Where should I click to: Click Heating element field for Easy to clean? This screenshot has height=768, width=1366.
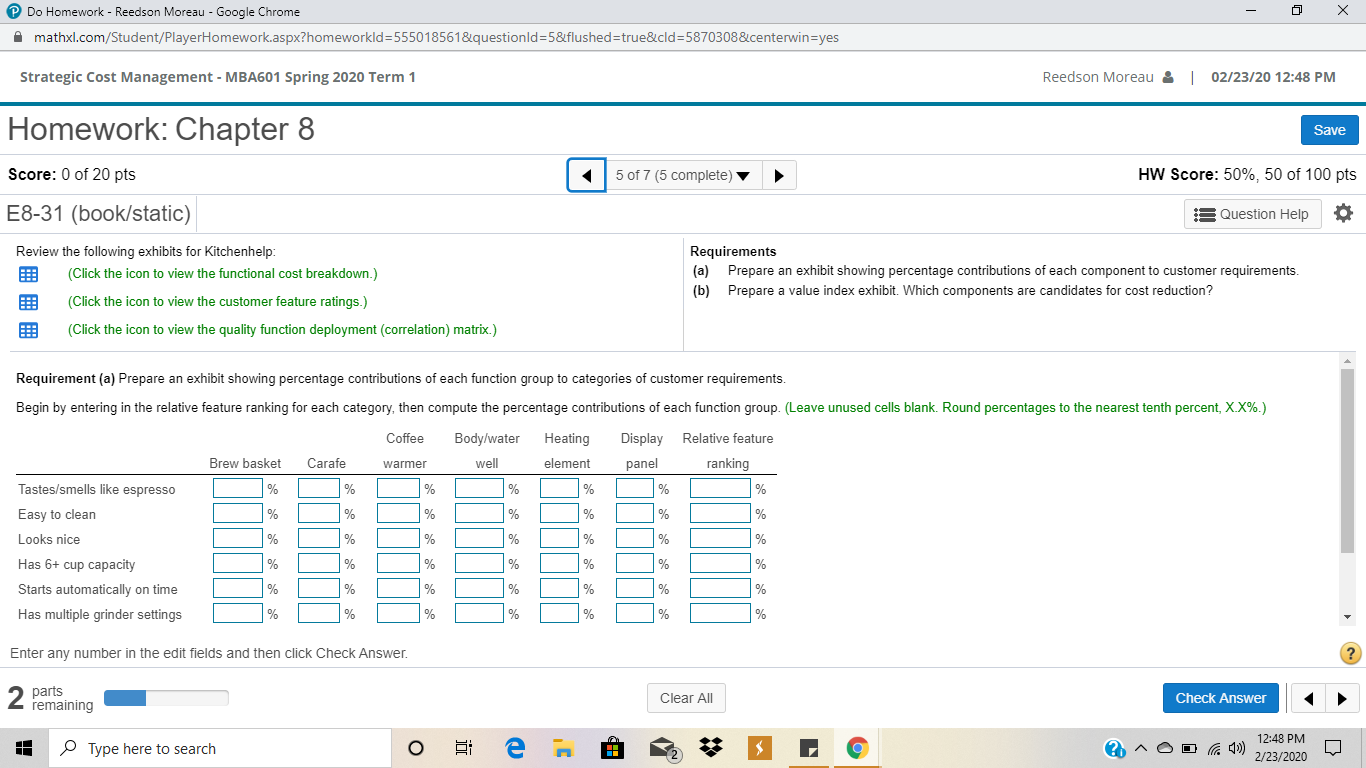(x=559, y=514)
